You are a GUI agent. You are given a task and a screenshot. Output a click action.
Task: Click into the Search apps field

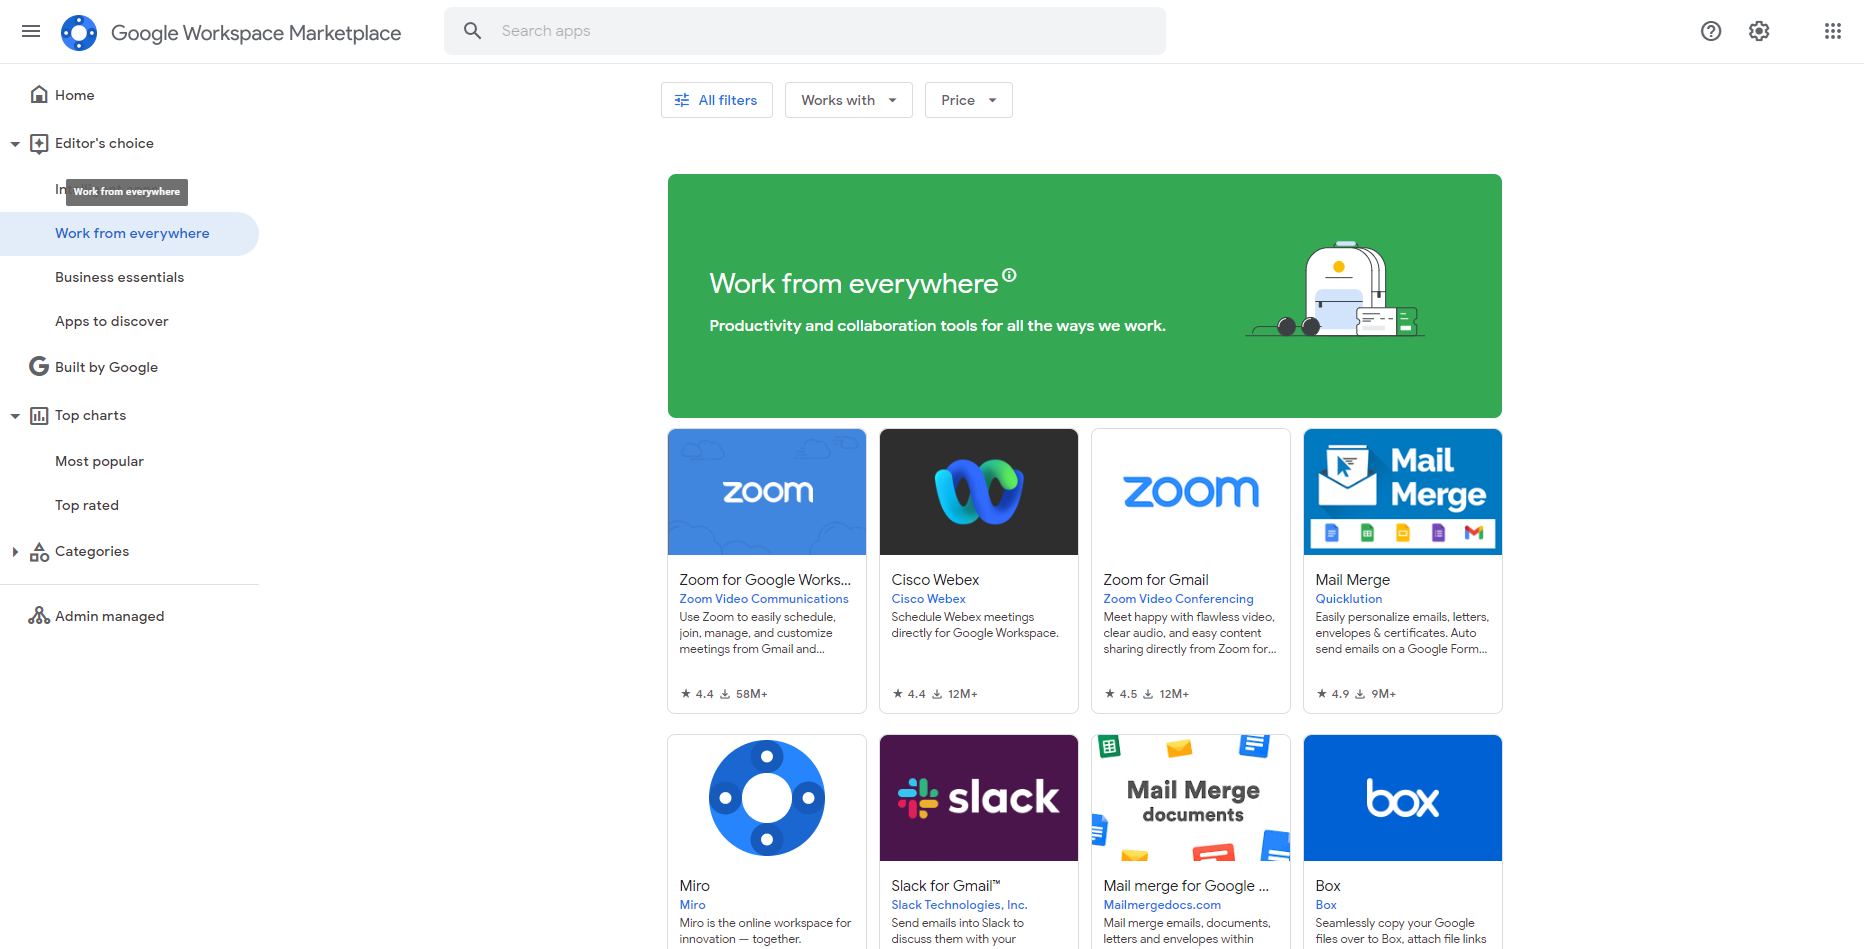tap(805, 31)
